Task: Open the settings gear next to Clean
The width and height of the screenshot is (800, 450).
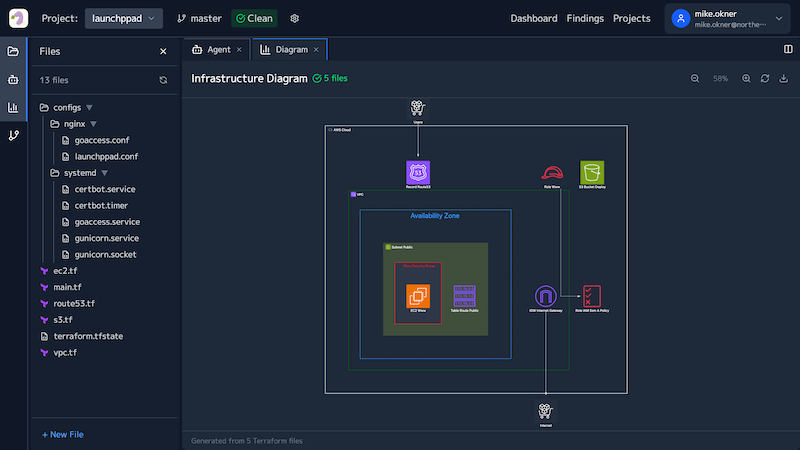Action: (x=294, y=18)
